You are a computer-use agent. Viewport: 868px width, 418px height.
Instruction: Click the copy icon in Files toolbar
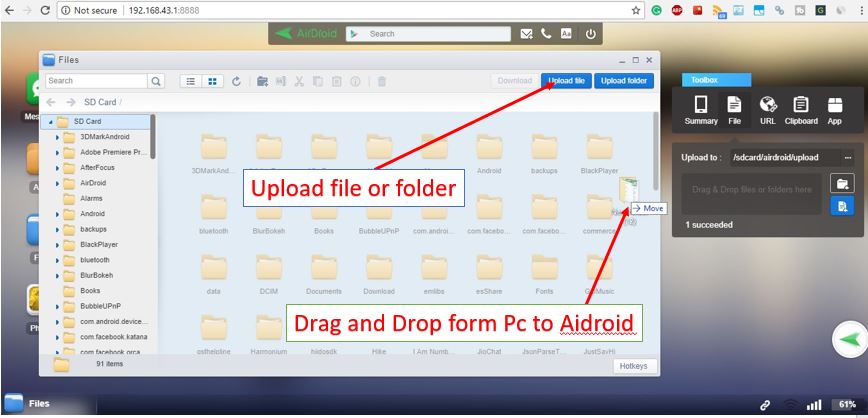pyautogui.click(x=318, y=81)
